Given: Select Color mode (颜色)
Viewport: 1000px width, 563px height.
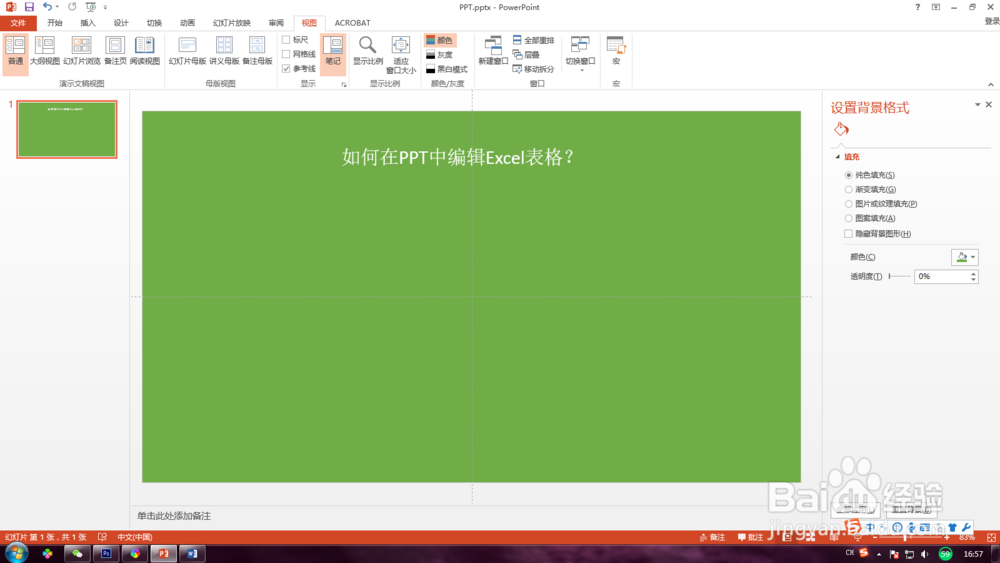Looking at the screenshot, I should point(439,40).
